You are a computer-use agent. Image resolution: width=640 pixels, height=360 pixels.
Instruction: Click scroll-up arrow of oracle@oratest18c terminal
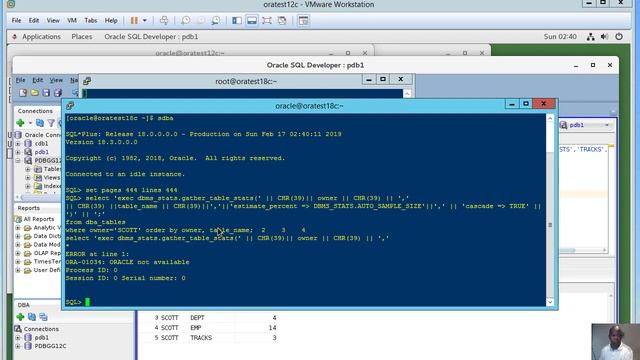point(550,118)
